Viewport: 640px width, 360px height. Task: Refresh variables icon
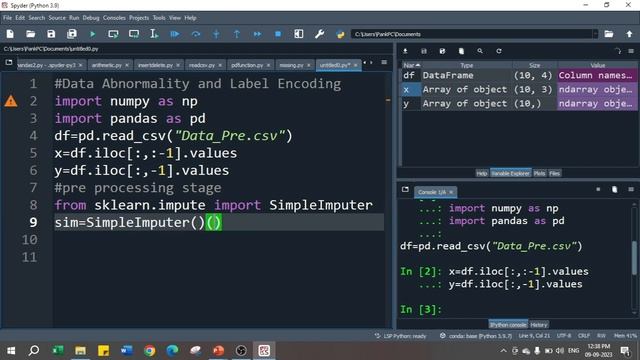(x=499, y=51)
